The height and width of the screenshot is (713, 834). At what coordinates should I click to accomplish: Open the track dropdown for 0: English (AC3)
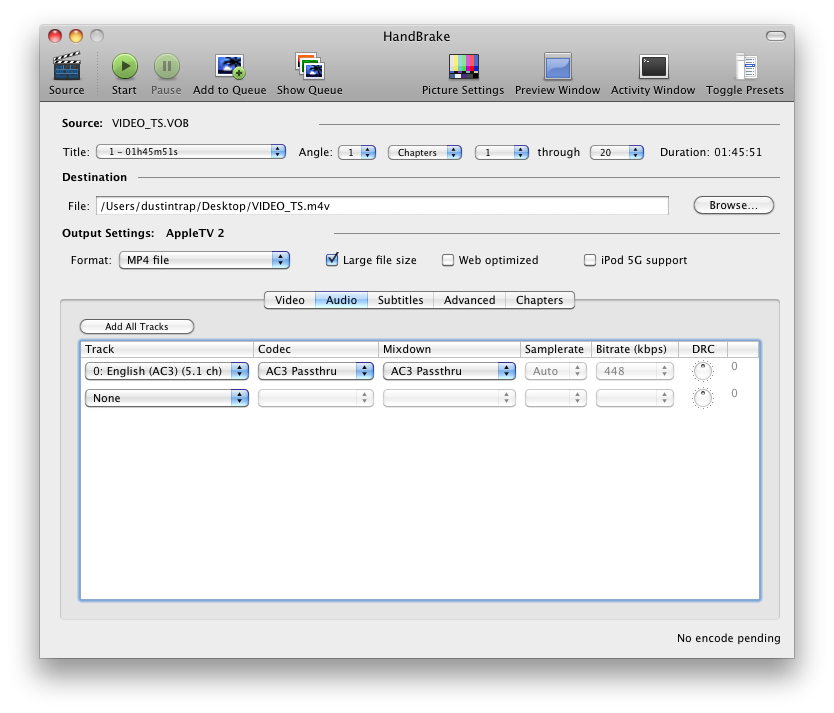point(166,371)
